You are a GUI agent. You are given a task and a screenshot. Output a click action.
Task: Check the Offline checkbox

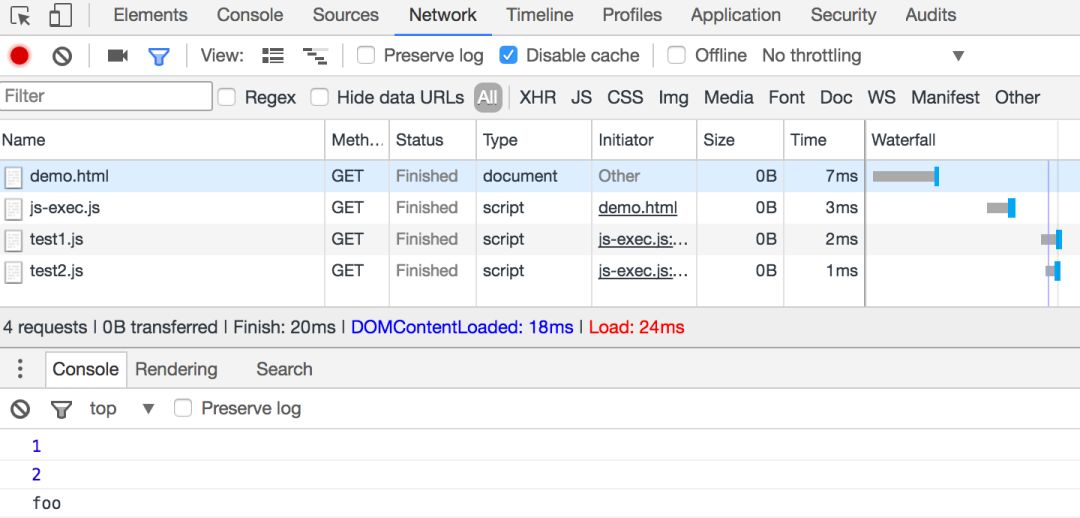676,56
